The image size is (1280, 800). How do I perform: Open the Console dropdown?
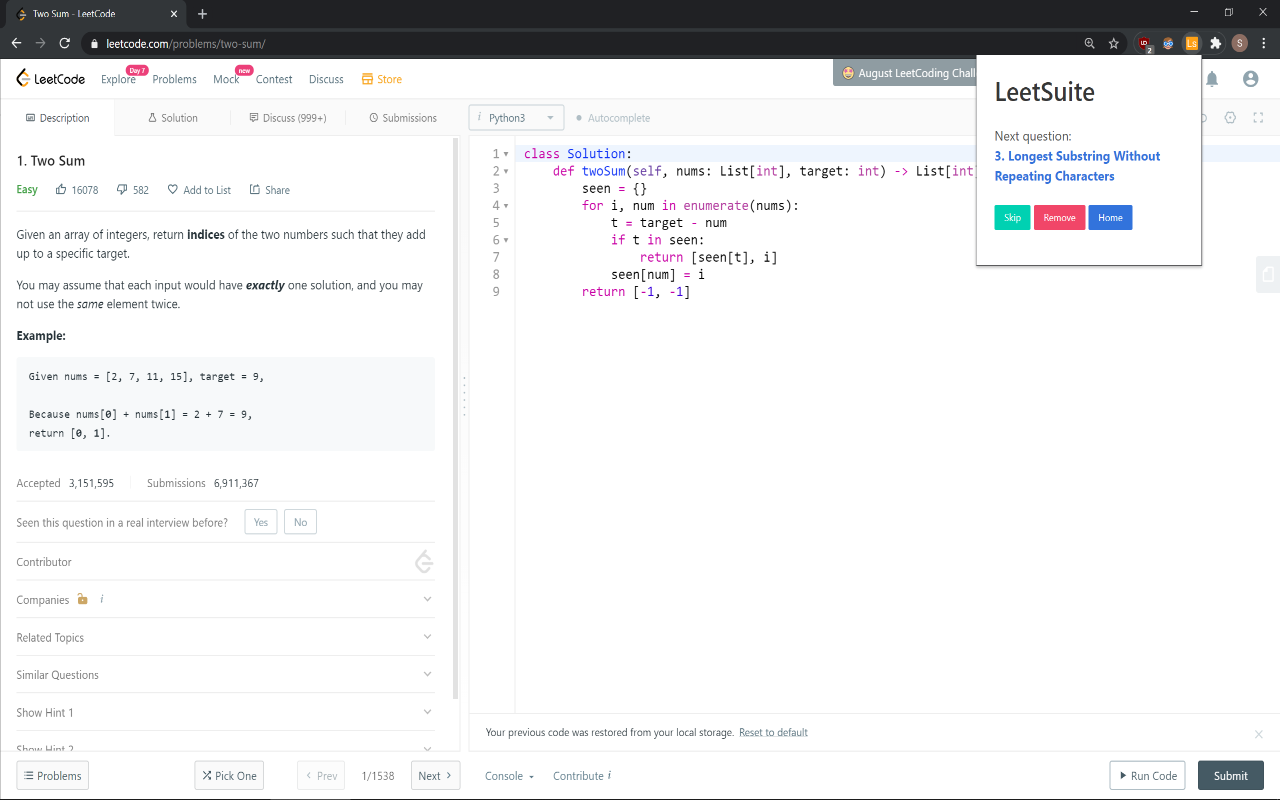(x=509, y=776)
